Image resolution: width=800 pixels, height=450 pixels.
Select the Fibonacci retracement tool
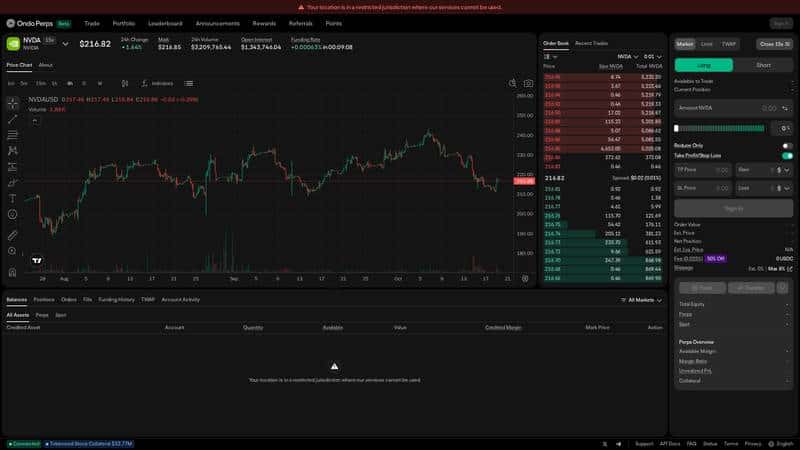coord(13,135)
